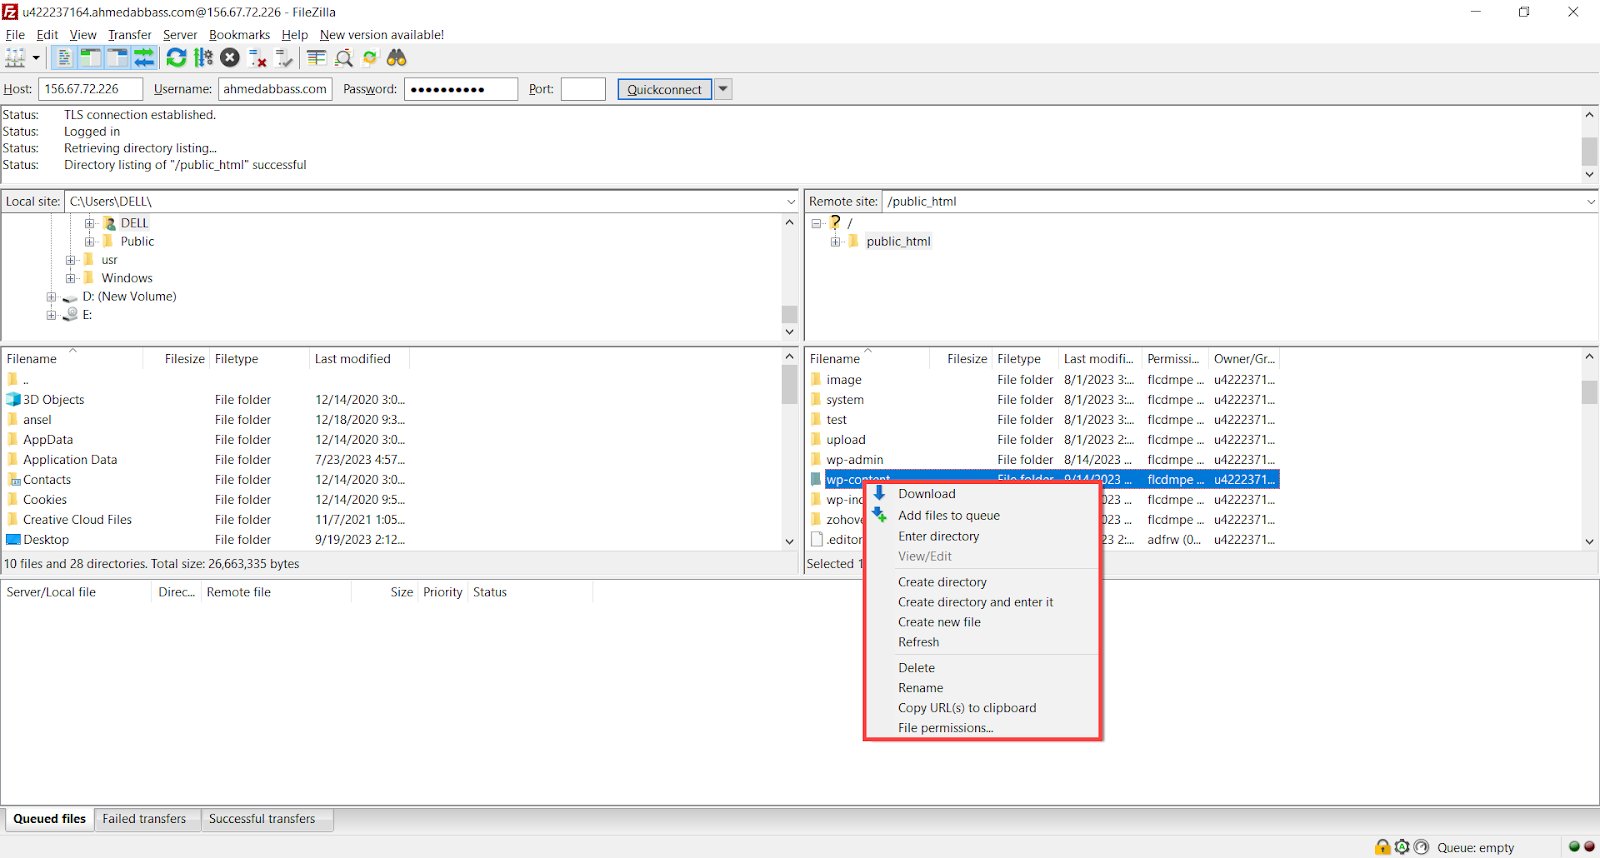1600x858 pixels.
Task: Toggle processing of transfer queue icon
Action: pos(203,58)
